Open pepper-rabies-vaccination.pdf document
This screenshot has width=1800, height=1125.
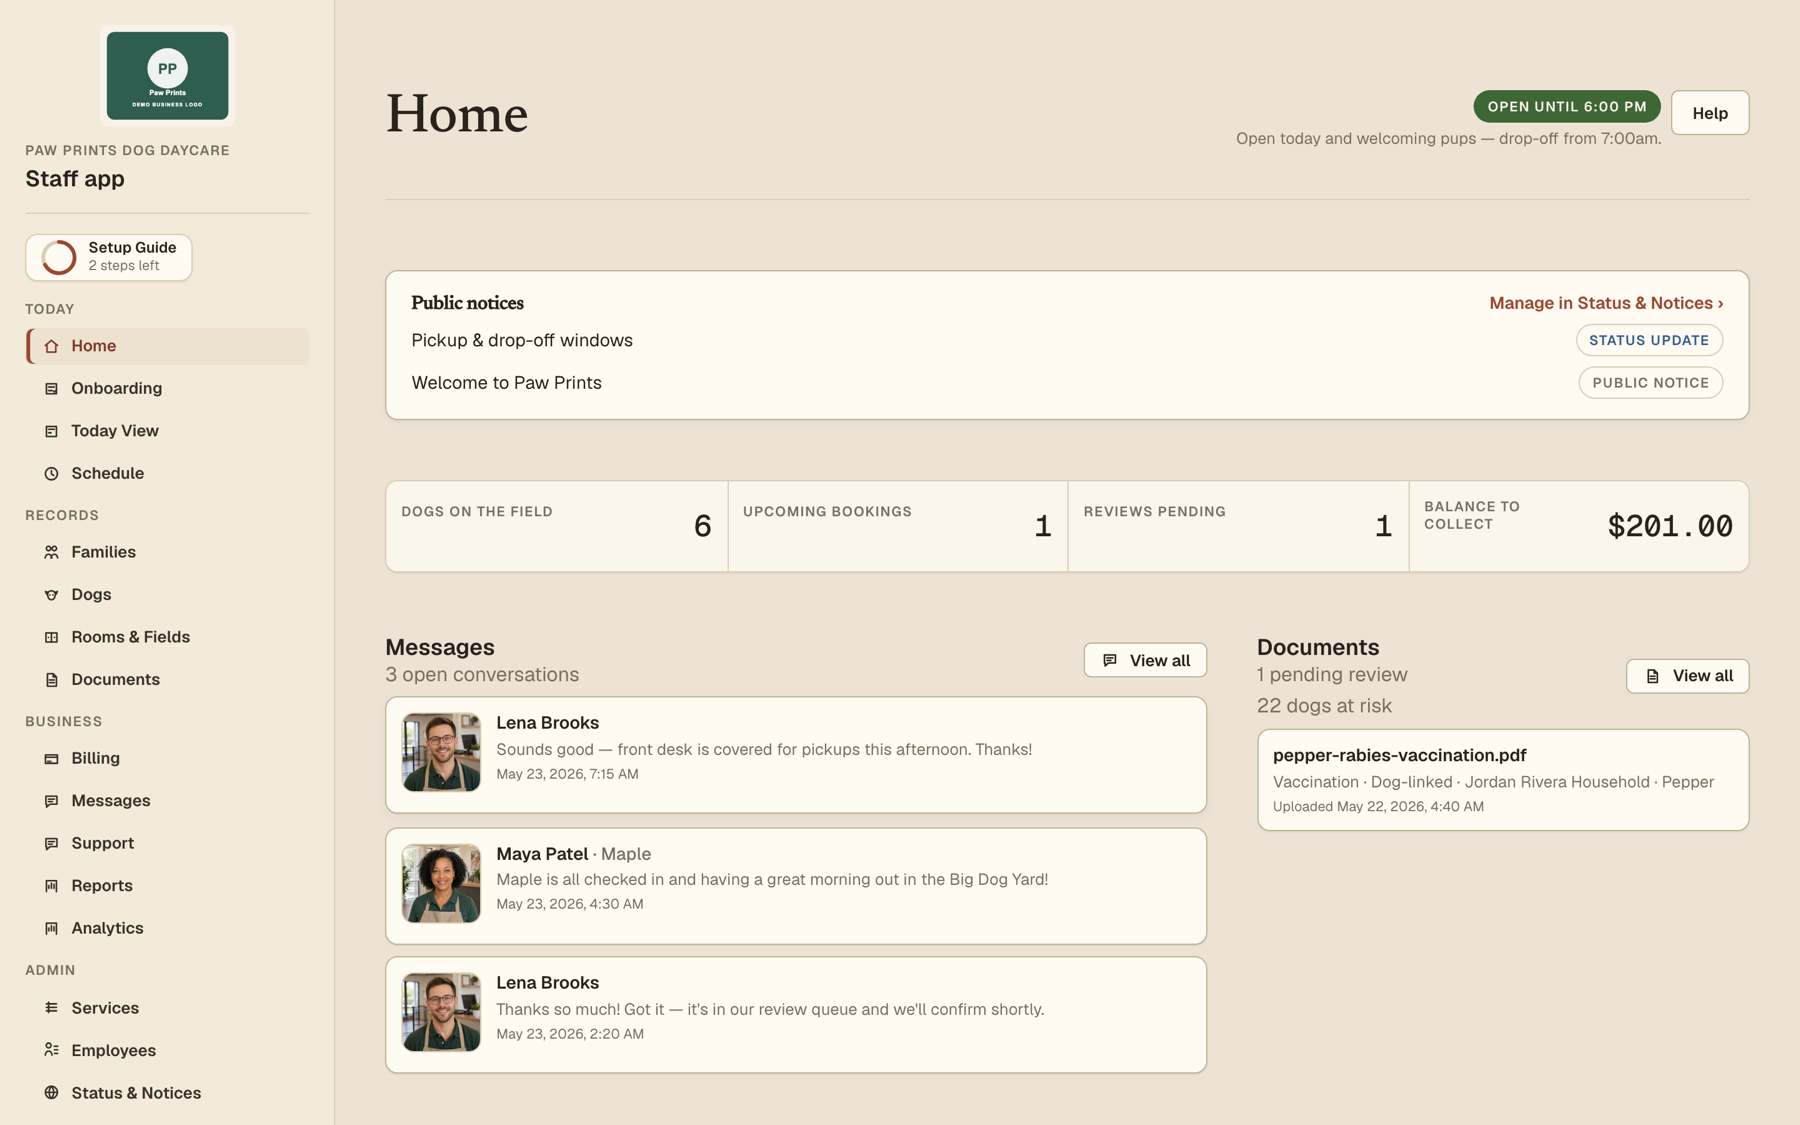(x=1503, y=780)
